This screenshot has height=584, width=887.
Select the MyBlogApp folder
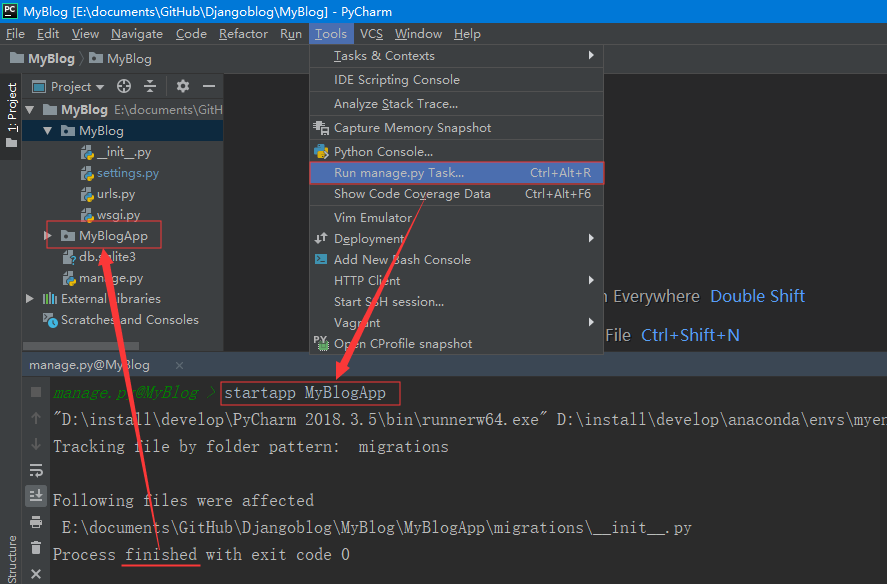click(x=105, y=235)
